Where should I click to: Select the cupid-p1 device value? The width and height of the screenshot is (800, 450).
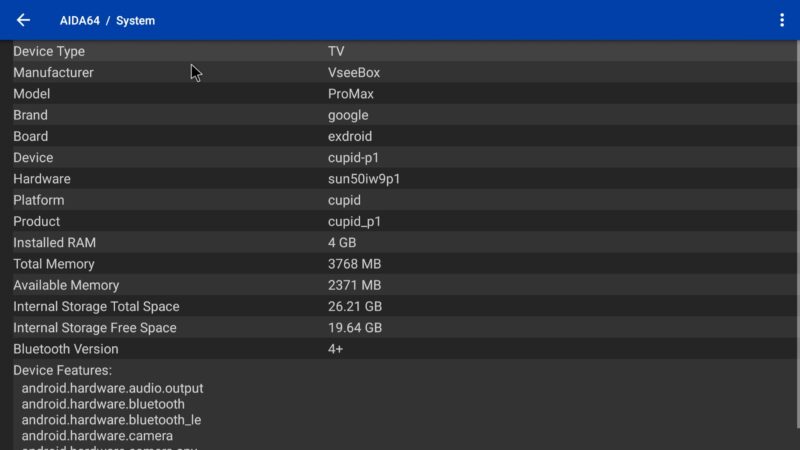354,158
